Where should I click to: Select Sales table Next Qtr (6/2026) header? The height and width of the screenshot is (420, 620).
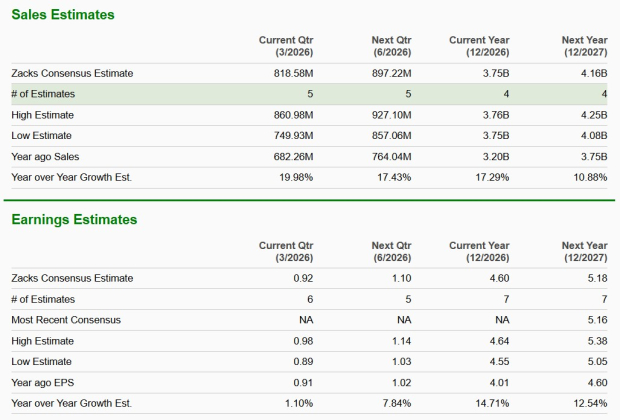(x=391, y=46)
